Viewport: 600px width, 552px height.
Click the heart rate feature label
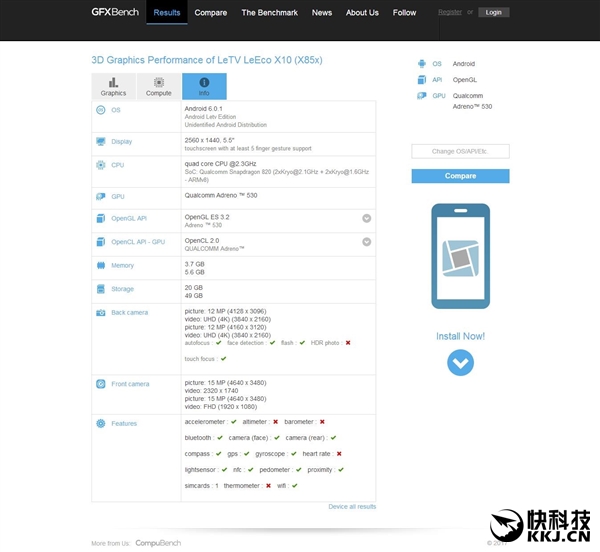click(x=316, y=454)
